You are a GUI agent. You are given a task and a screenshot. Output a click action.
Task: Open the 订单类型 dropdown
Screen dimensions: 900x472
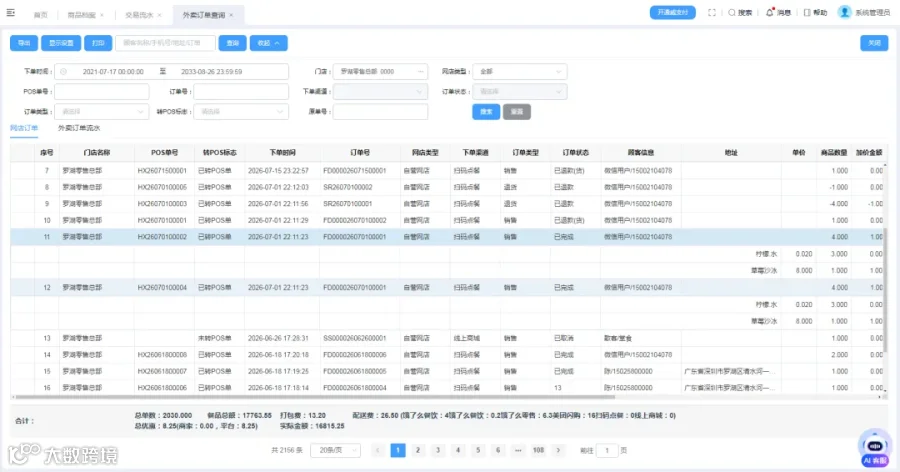(102, 111)
